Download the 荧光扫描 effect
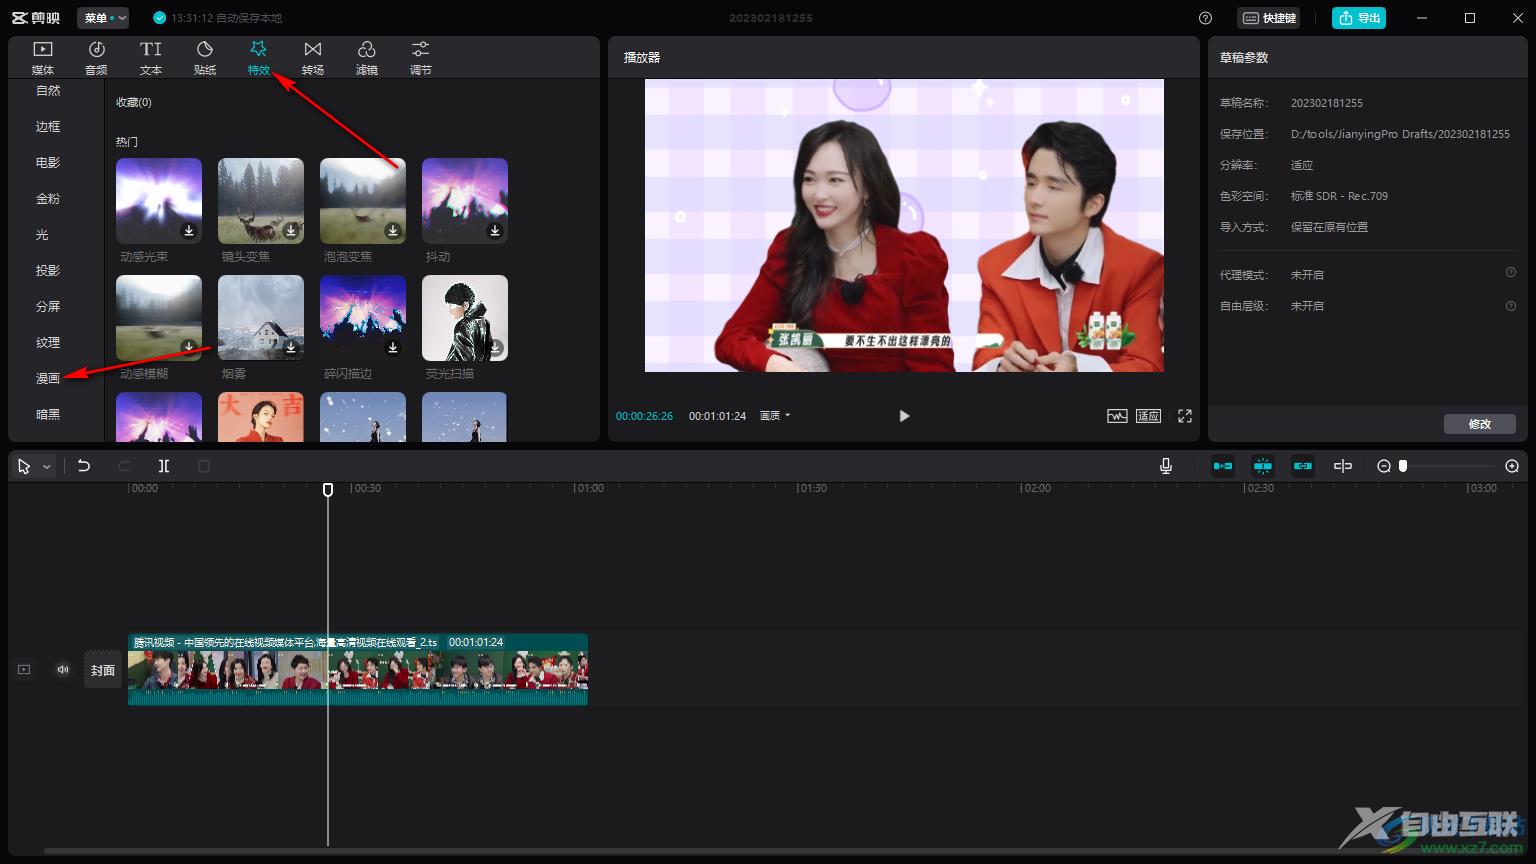Screen dimensions: 1536x864 click(x=495, y=348)
